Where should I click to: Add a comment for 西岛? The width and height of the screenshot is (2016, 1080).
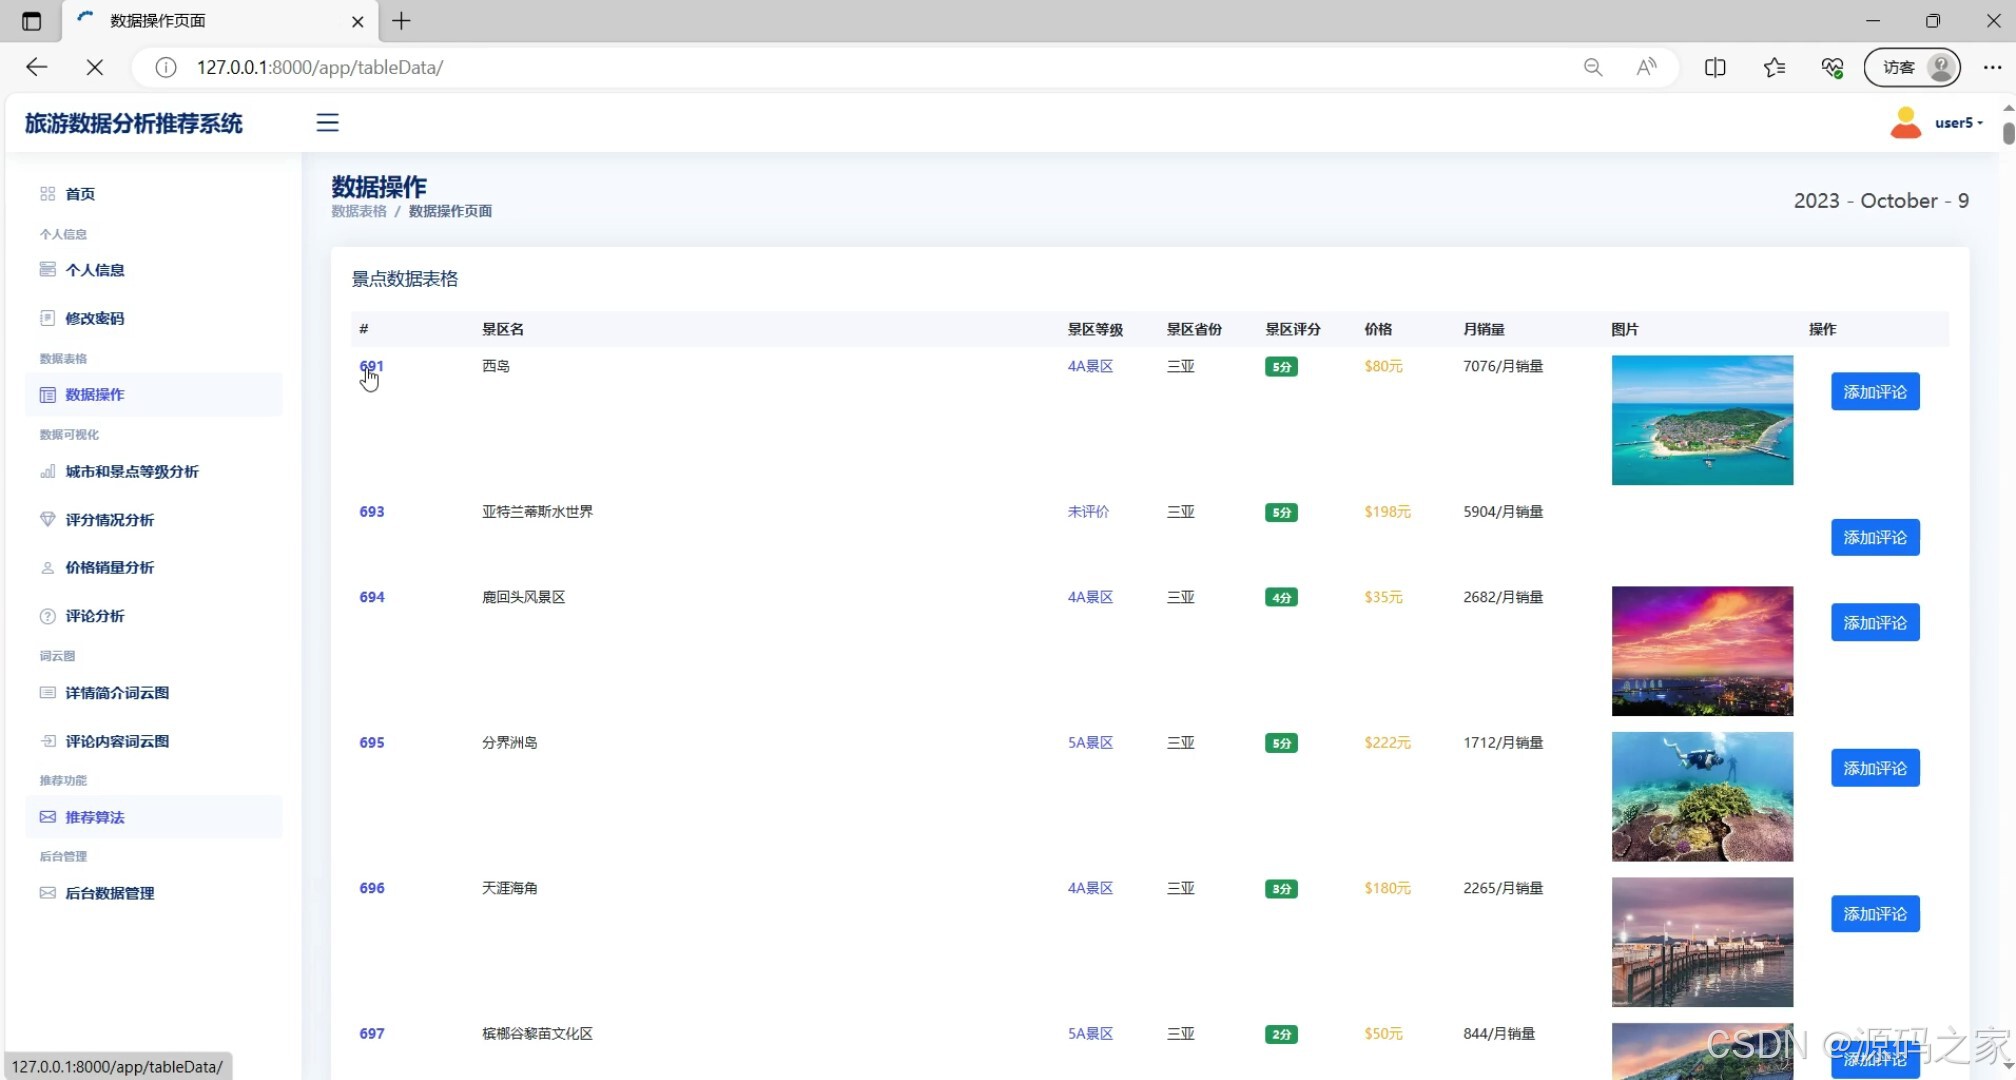tap(1875, 392)
